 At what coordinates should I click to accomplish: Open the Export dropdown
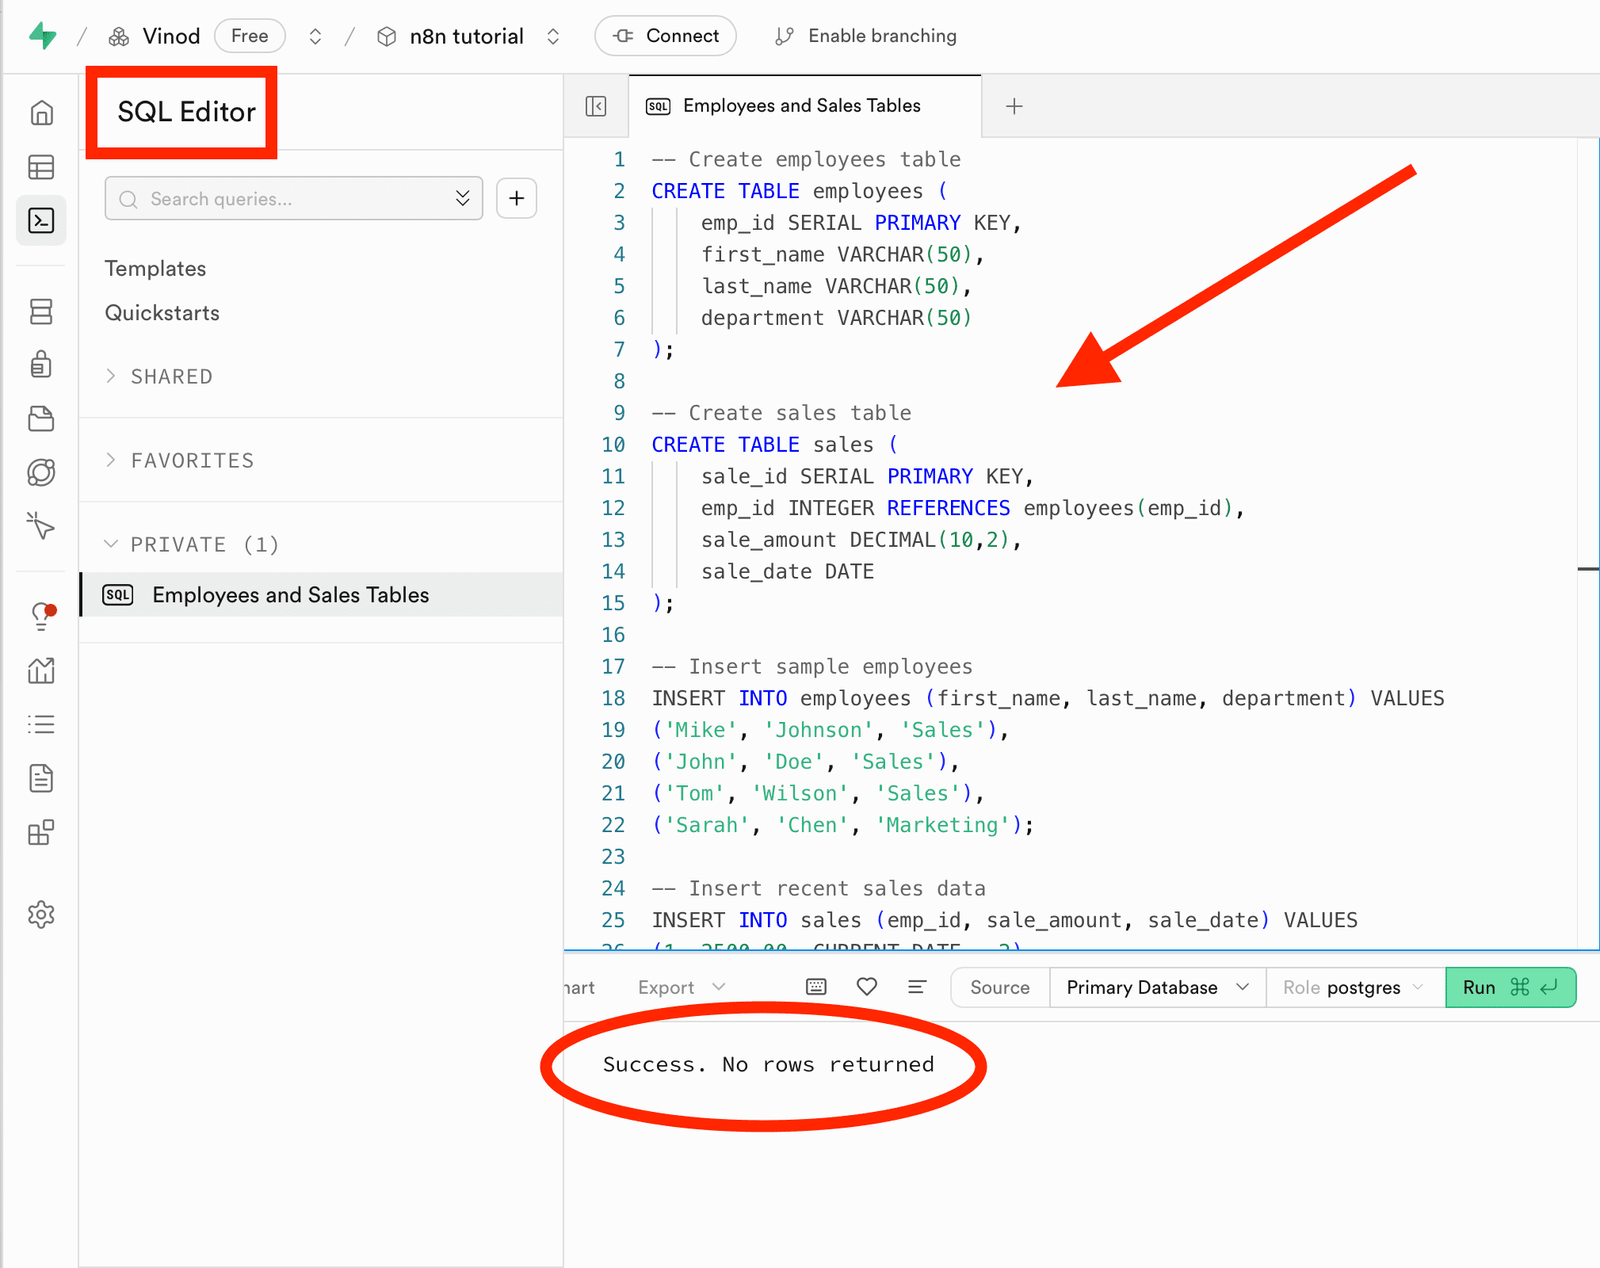pos(681,987)
